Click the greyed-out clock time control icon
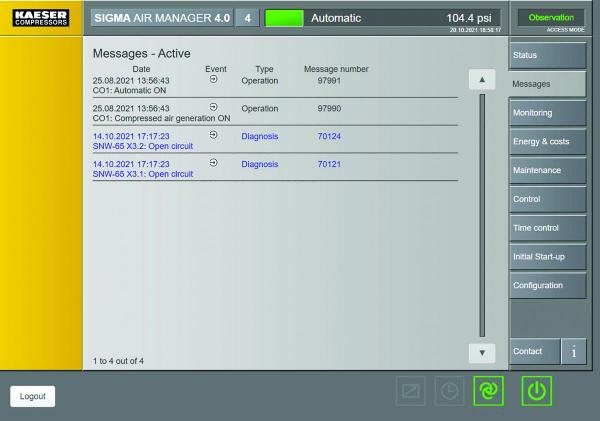The height and width of the screenshot is (421, 600). point(449,391)
